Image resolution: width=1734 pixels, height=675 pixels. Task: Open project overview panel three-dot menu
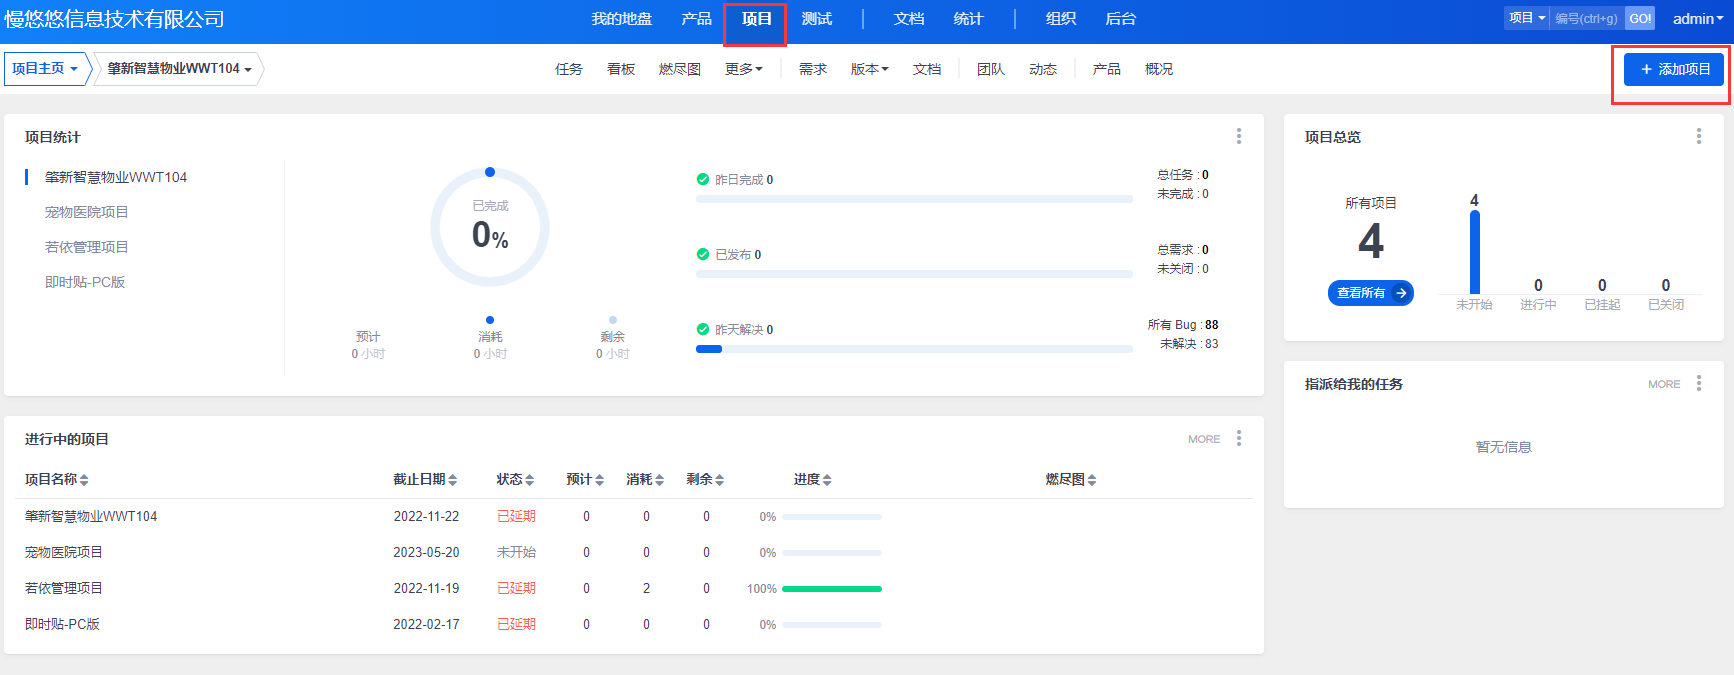click(1698, 136)
